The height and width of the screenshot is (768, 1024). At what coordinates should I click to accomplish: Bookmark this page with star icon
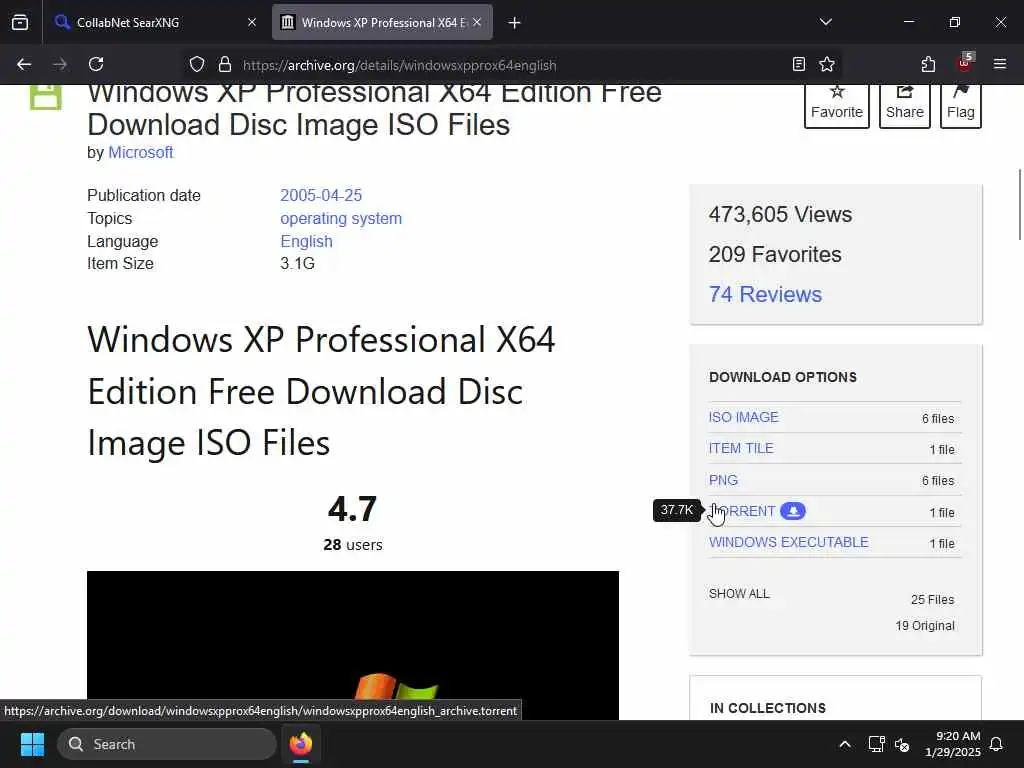point(827,65)
